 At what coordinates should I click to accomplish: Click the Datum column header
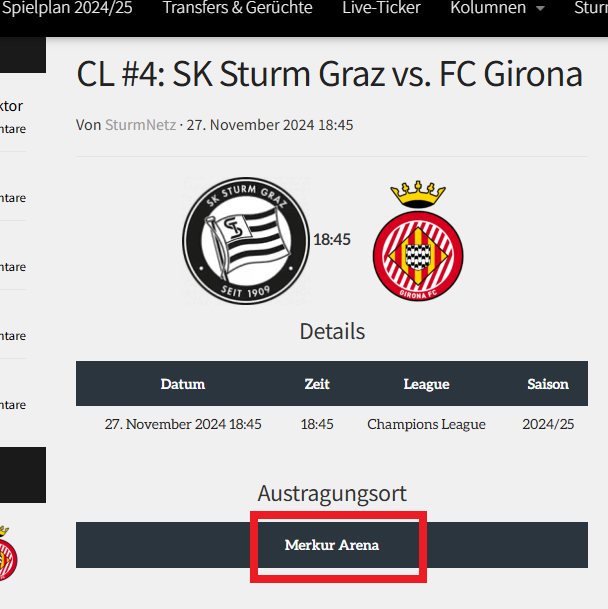click(183, 384)
